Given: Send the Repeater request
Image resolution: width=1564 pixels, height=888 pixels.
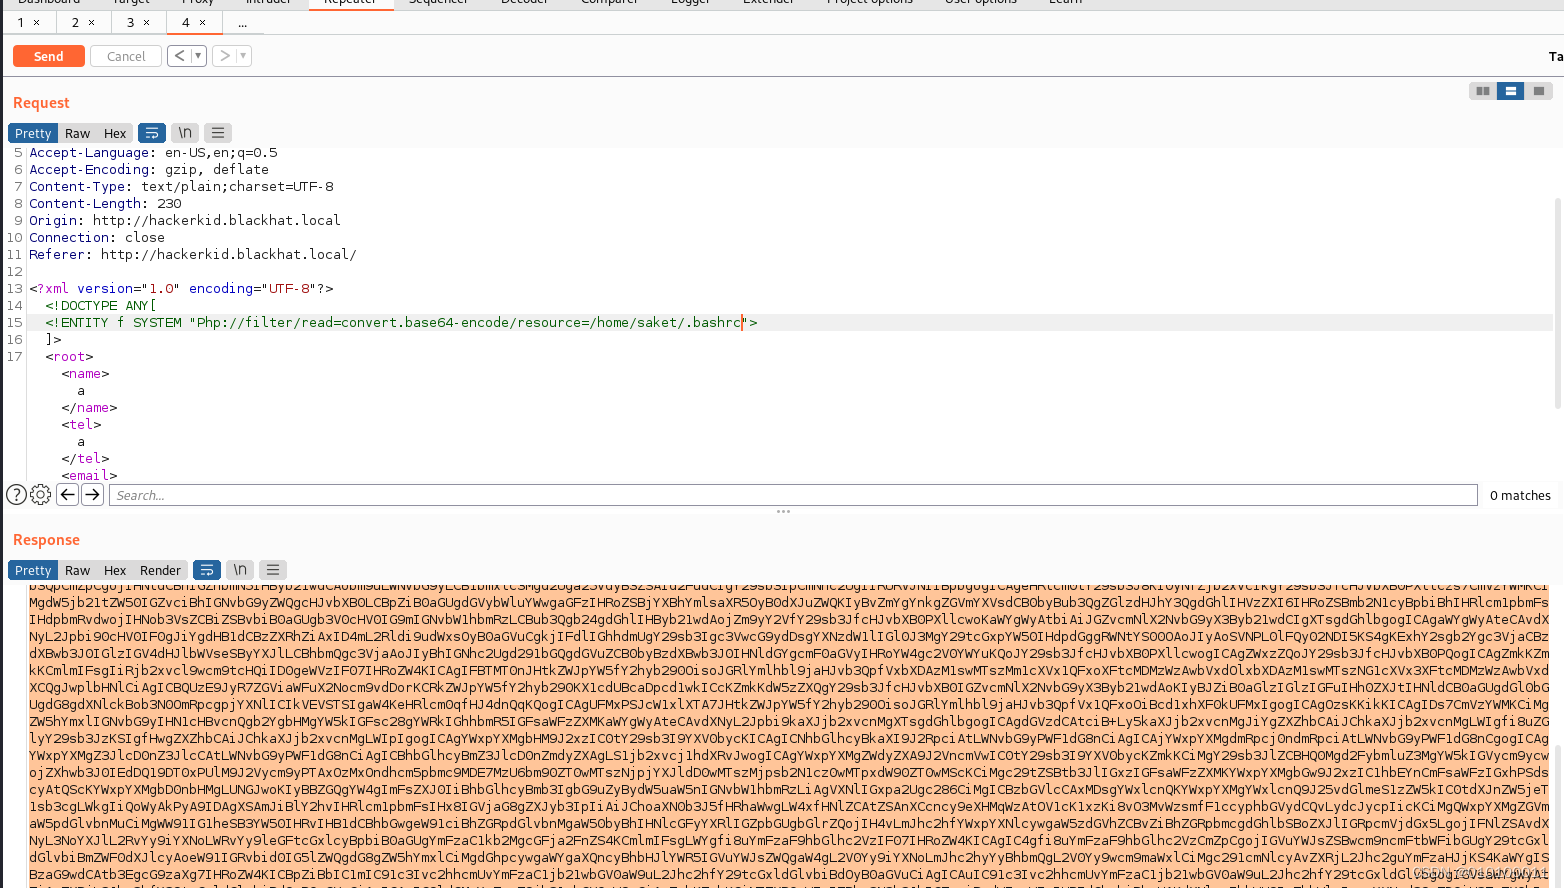Looking at the screenshot, I should 48,56.
